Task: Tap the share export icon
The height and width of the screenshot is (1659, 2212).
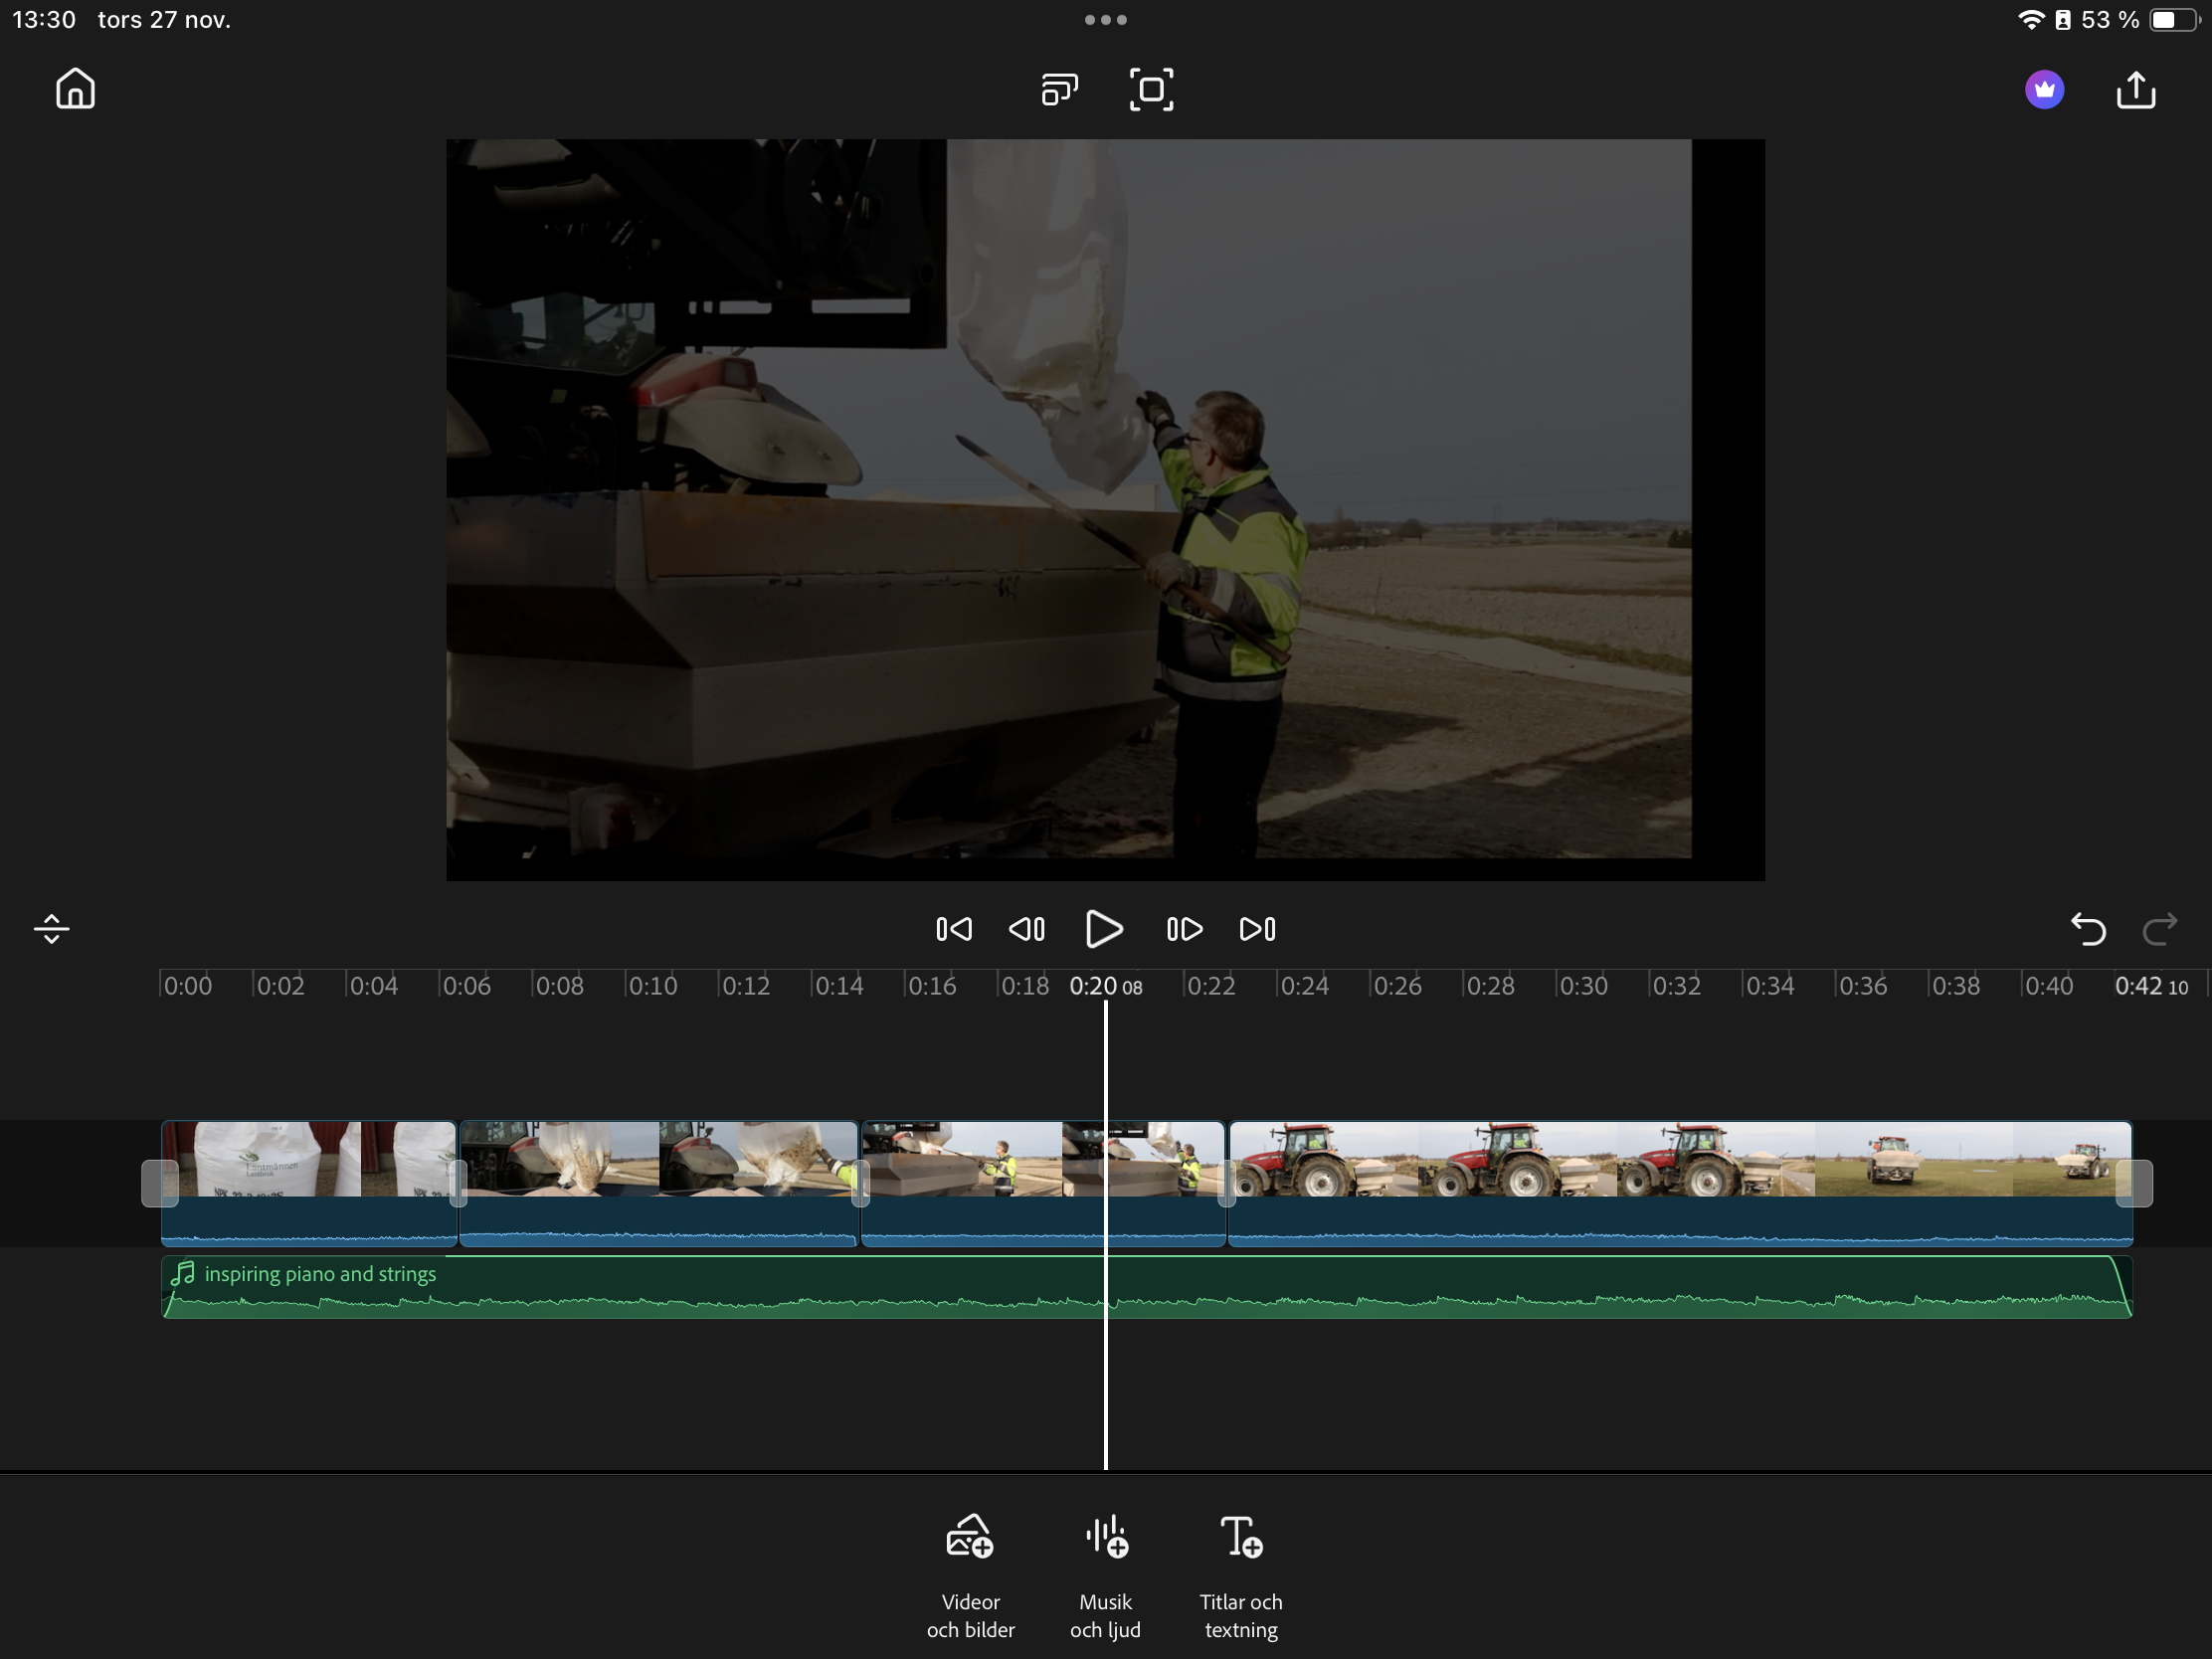Action: 2135,89
